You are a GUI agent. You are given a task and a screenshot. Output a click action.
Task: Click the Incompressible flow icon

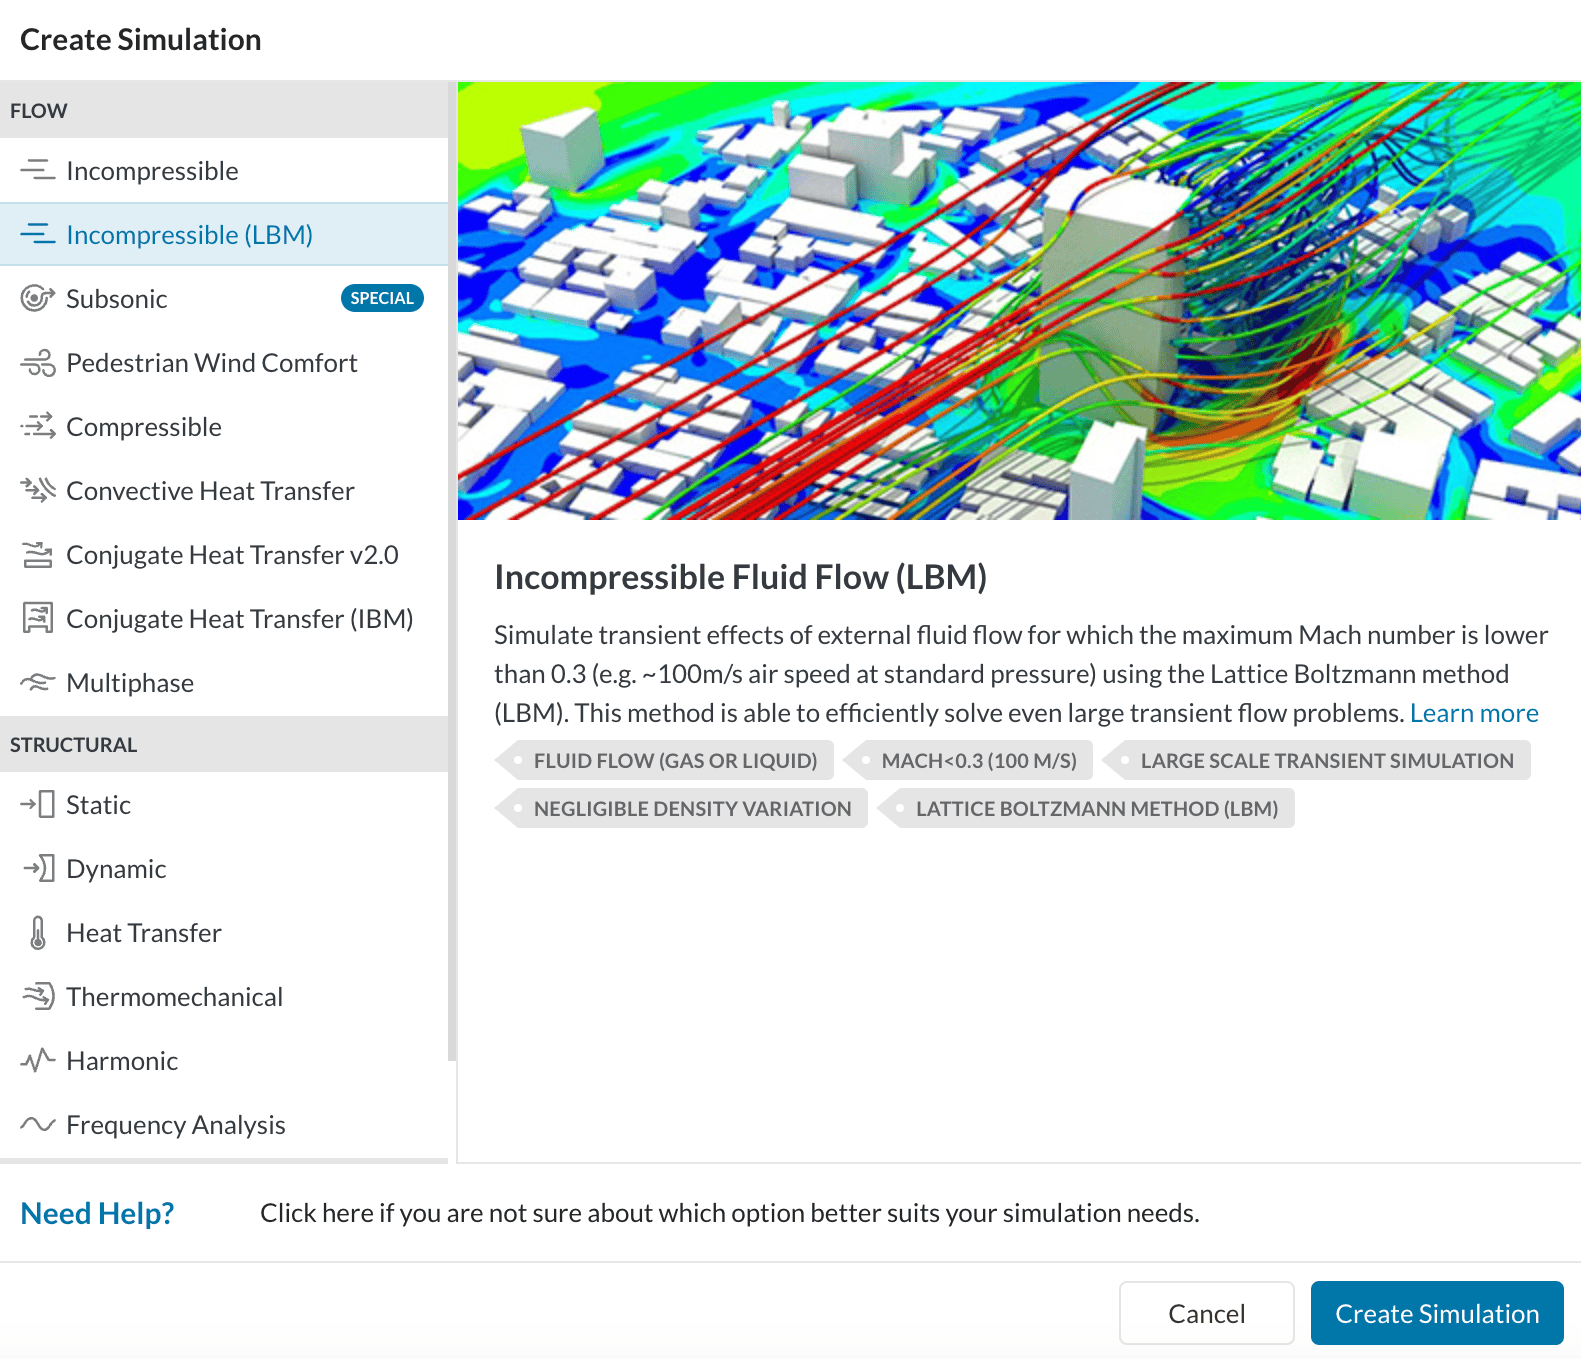point(38,171)
